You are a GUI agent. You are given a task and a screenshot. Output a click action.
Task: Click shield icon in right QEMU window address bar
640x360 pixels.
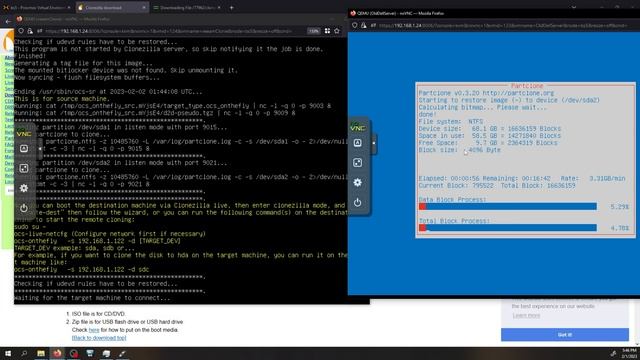[x=354, y=25]
